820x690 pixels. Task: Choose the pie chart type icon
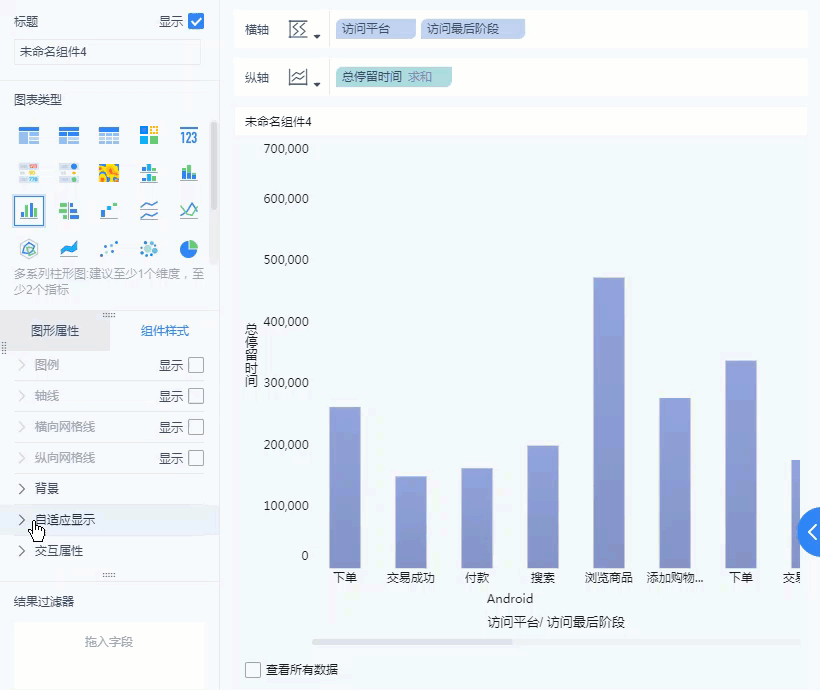pos(188,249)
